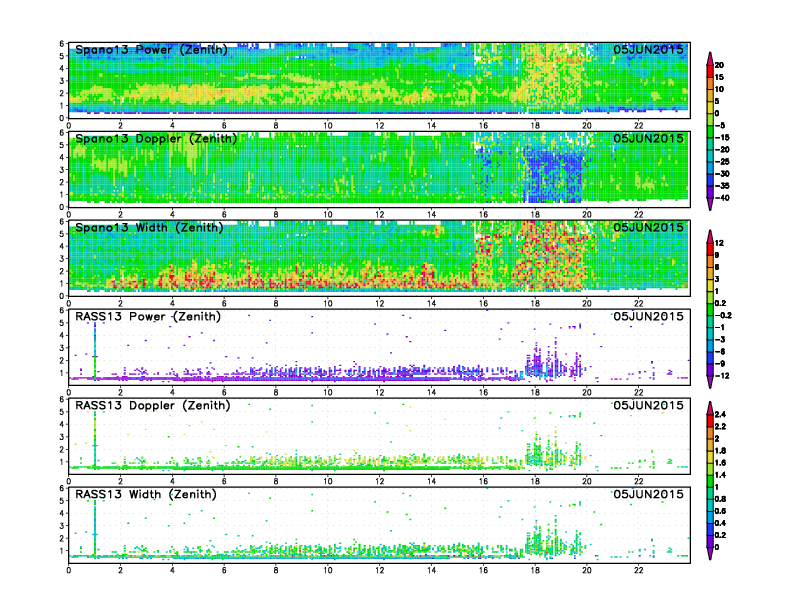
Task: Click the pink top arrow of the bottom colorbar
Action: pyautogui.click(x=710, y=408)
